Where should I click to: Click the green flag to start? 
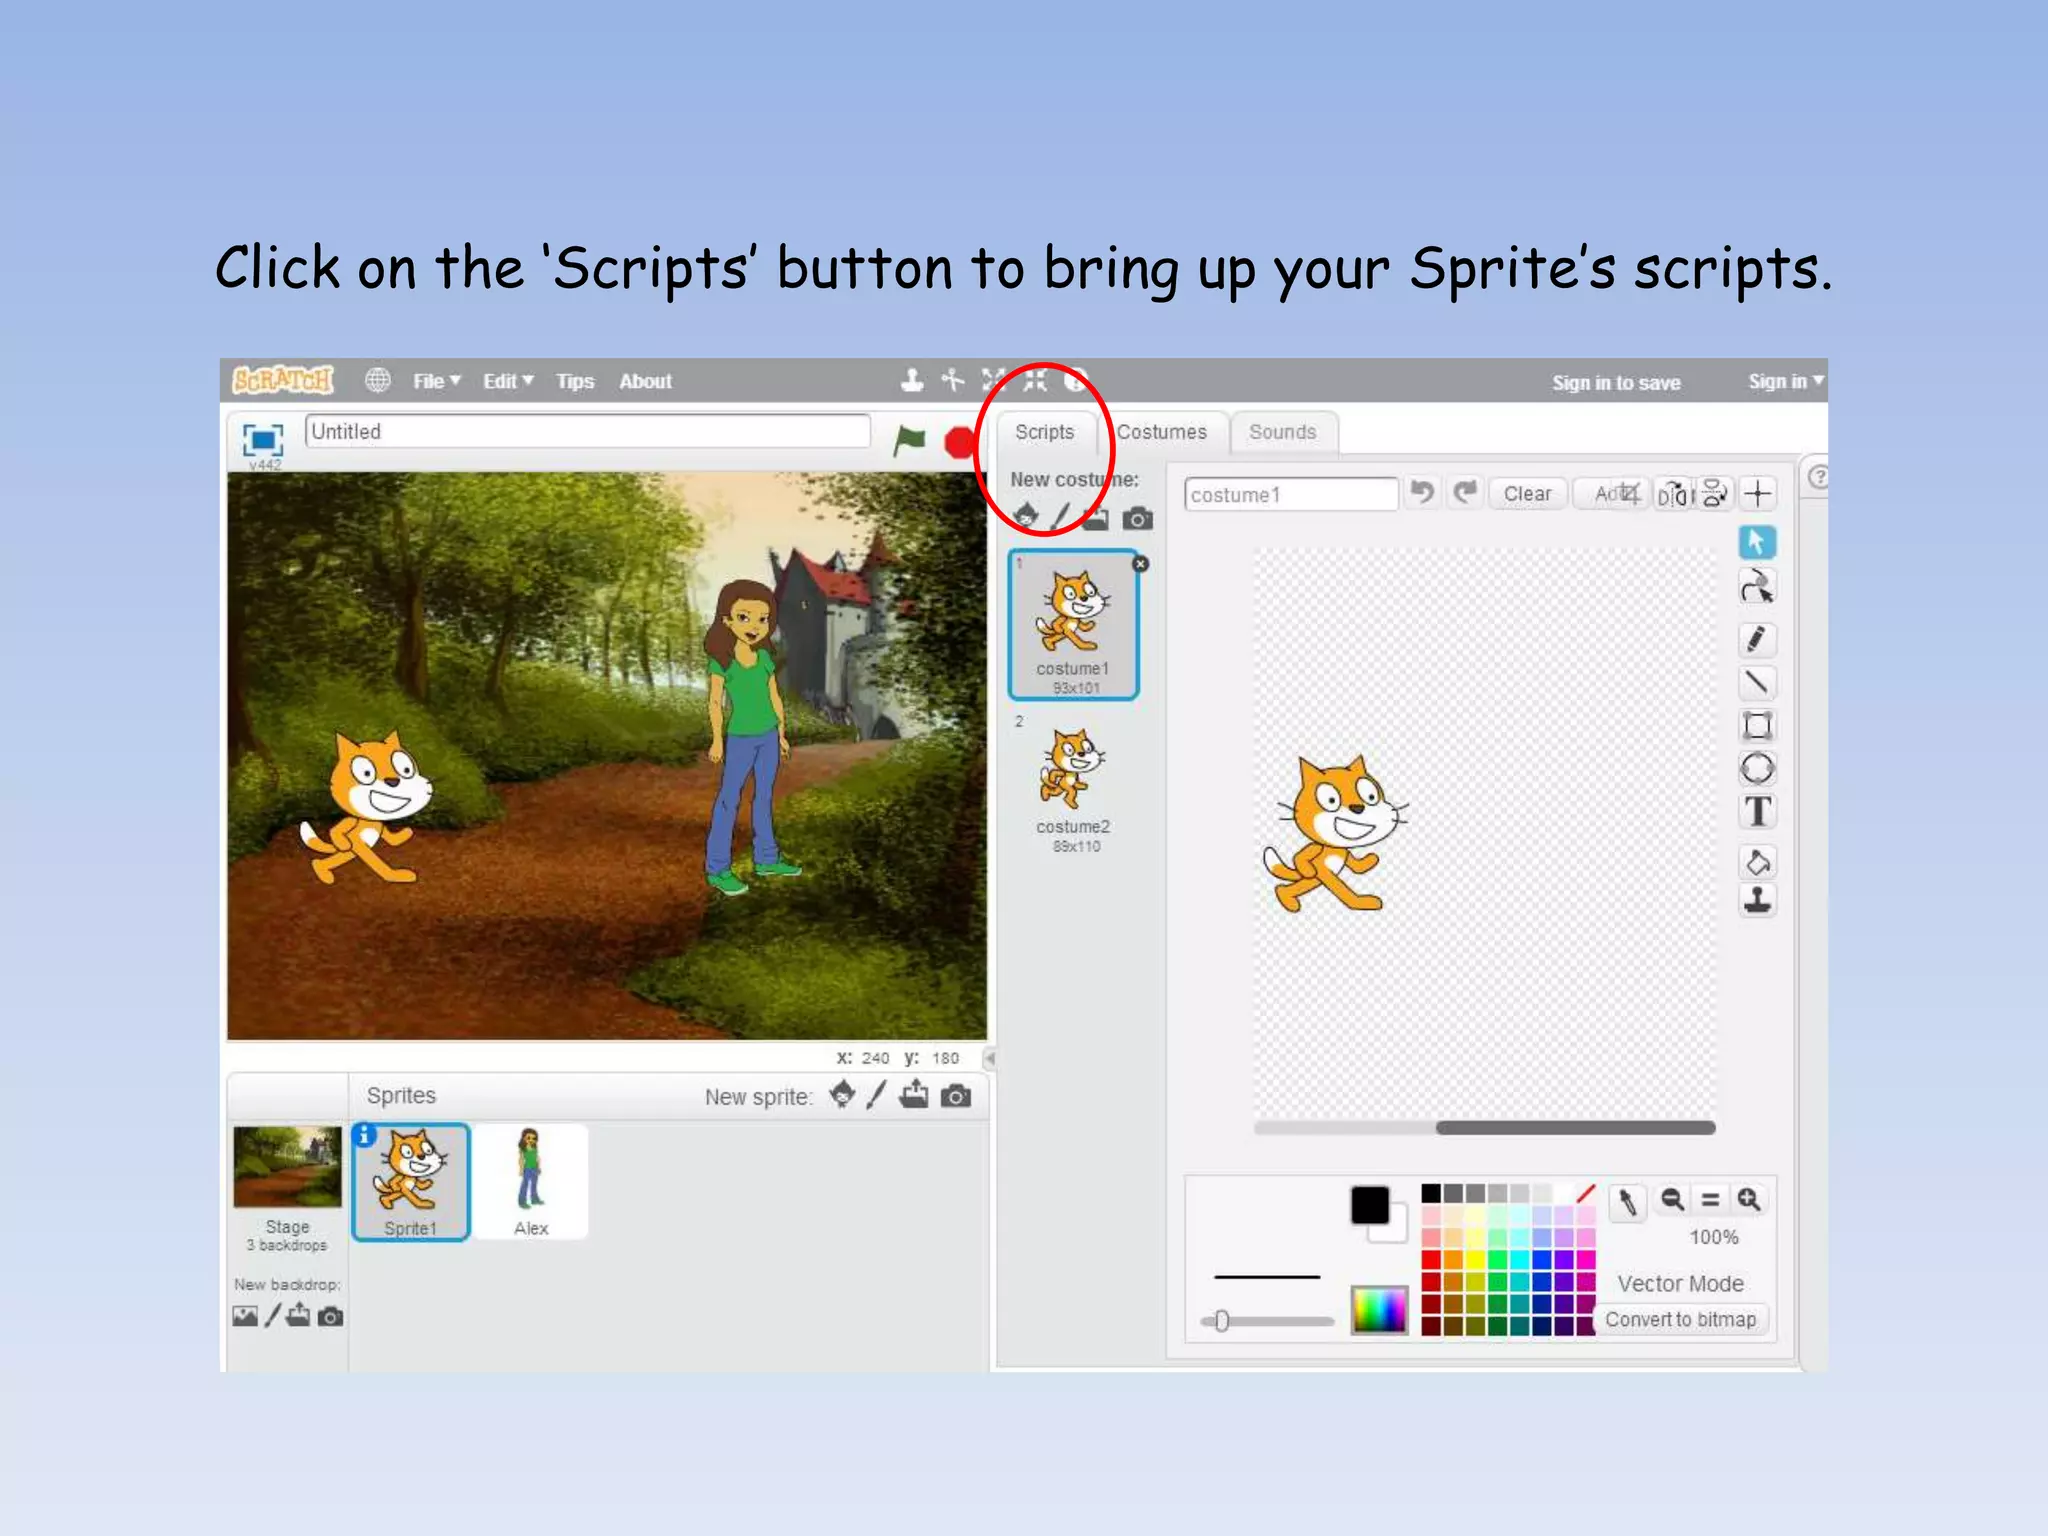tap(909, 440)
